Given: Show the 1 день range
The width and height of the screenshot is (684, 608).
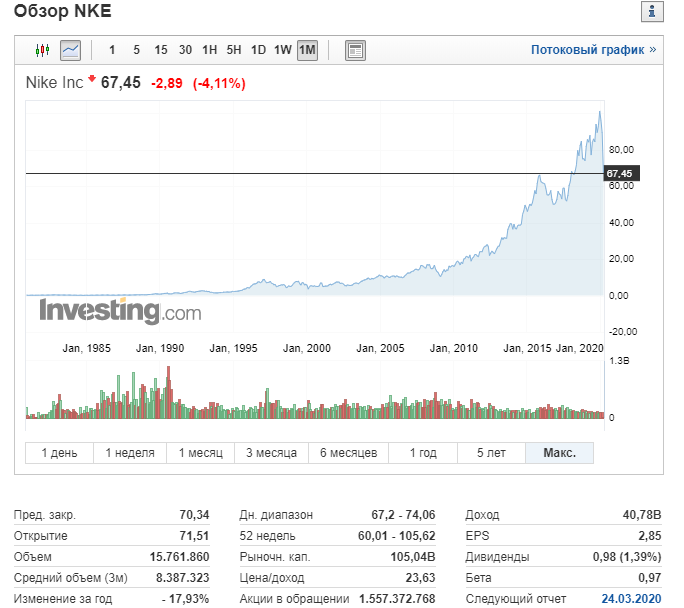Looking at the screenshot, I should (x=59, y=453).
